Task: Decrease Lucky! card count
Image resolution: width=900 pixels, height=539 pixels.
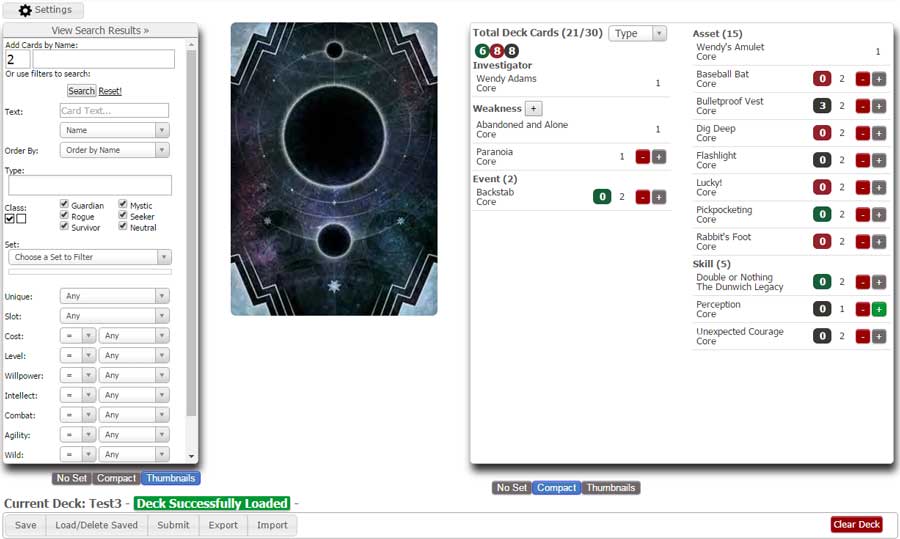Action: [863, 188]
